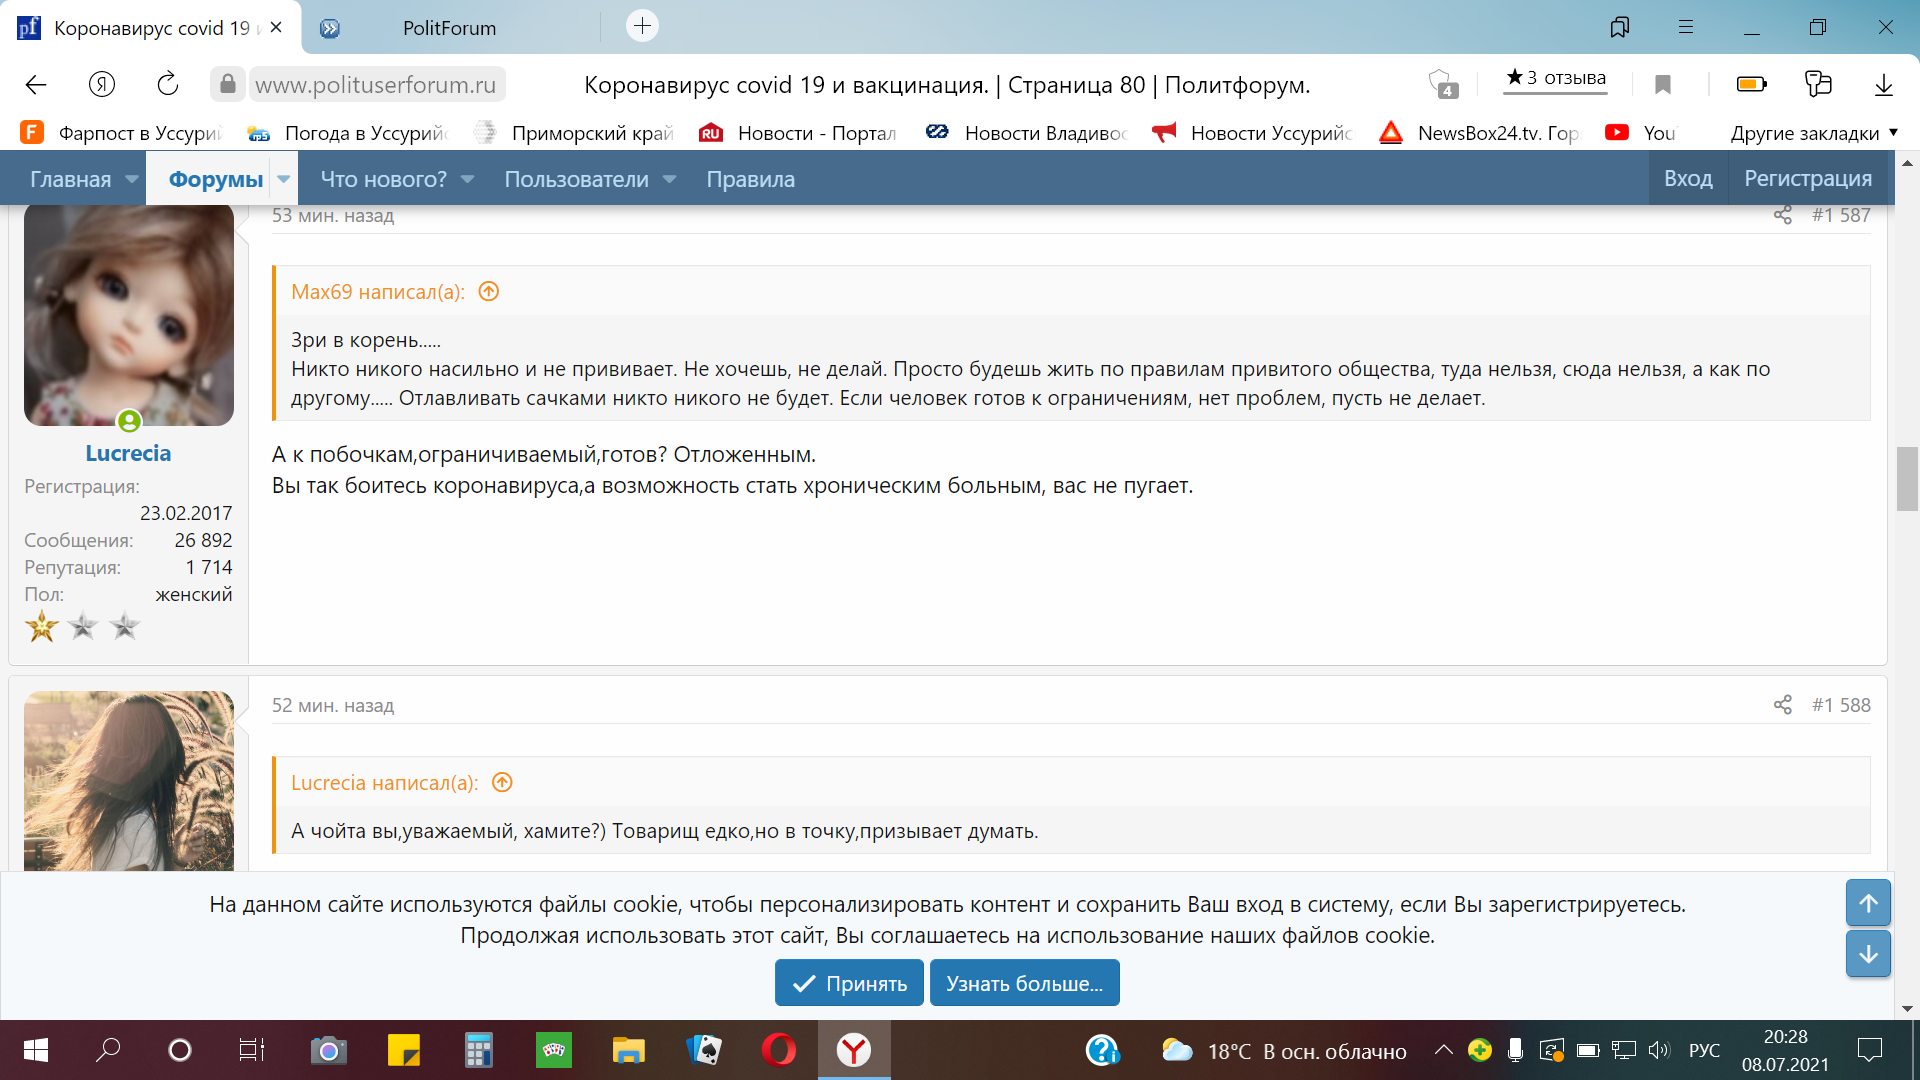This screenshot has height=1080, width=1920.
Task: Click the scroll-to-bottom arrow button
Action: pos(1867,954)
